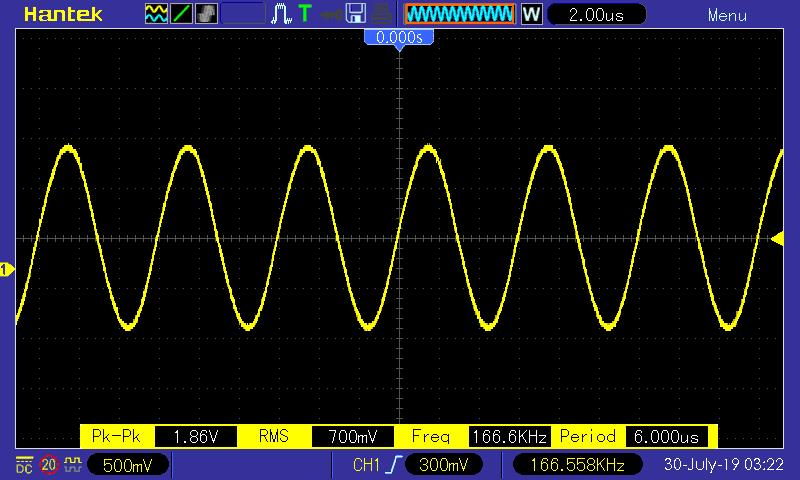This screenshot has height=480, width=800.
Task: Open the Menu option
Action: pos(727,15)
